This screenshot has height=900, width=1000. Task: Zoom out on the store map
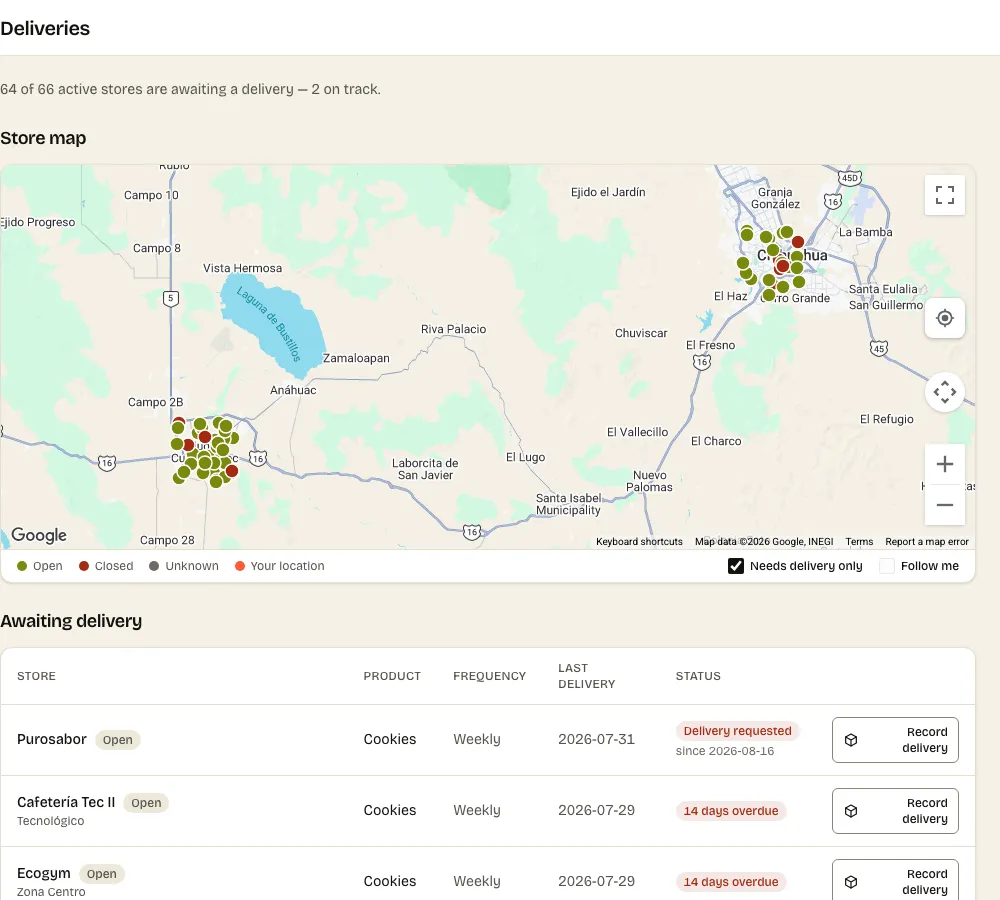click(945, 505)
